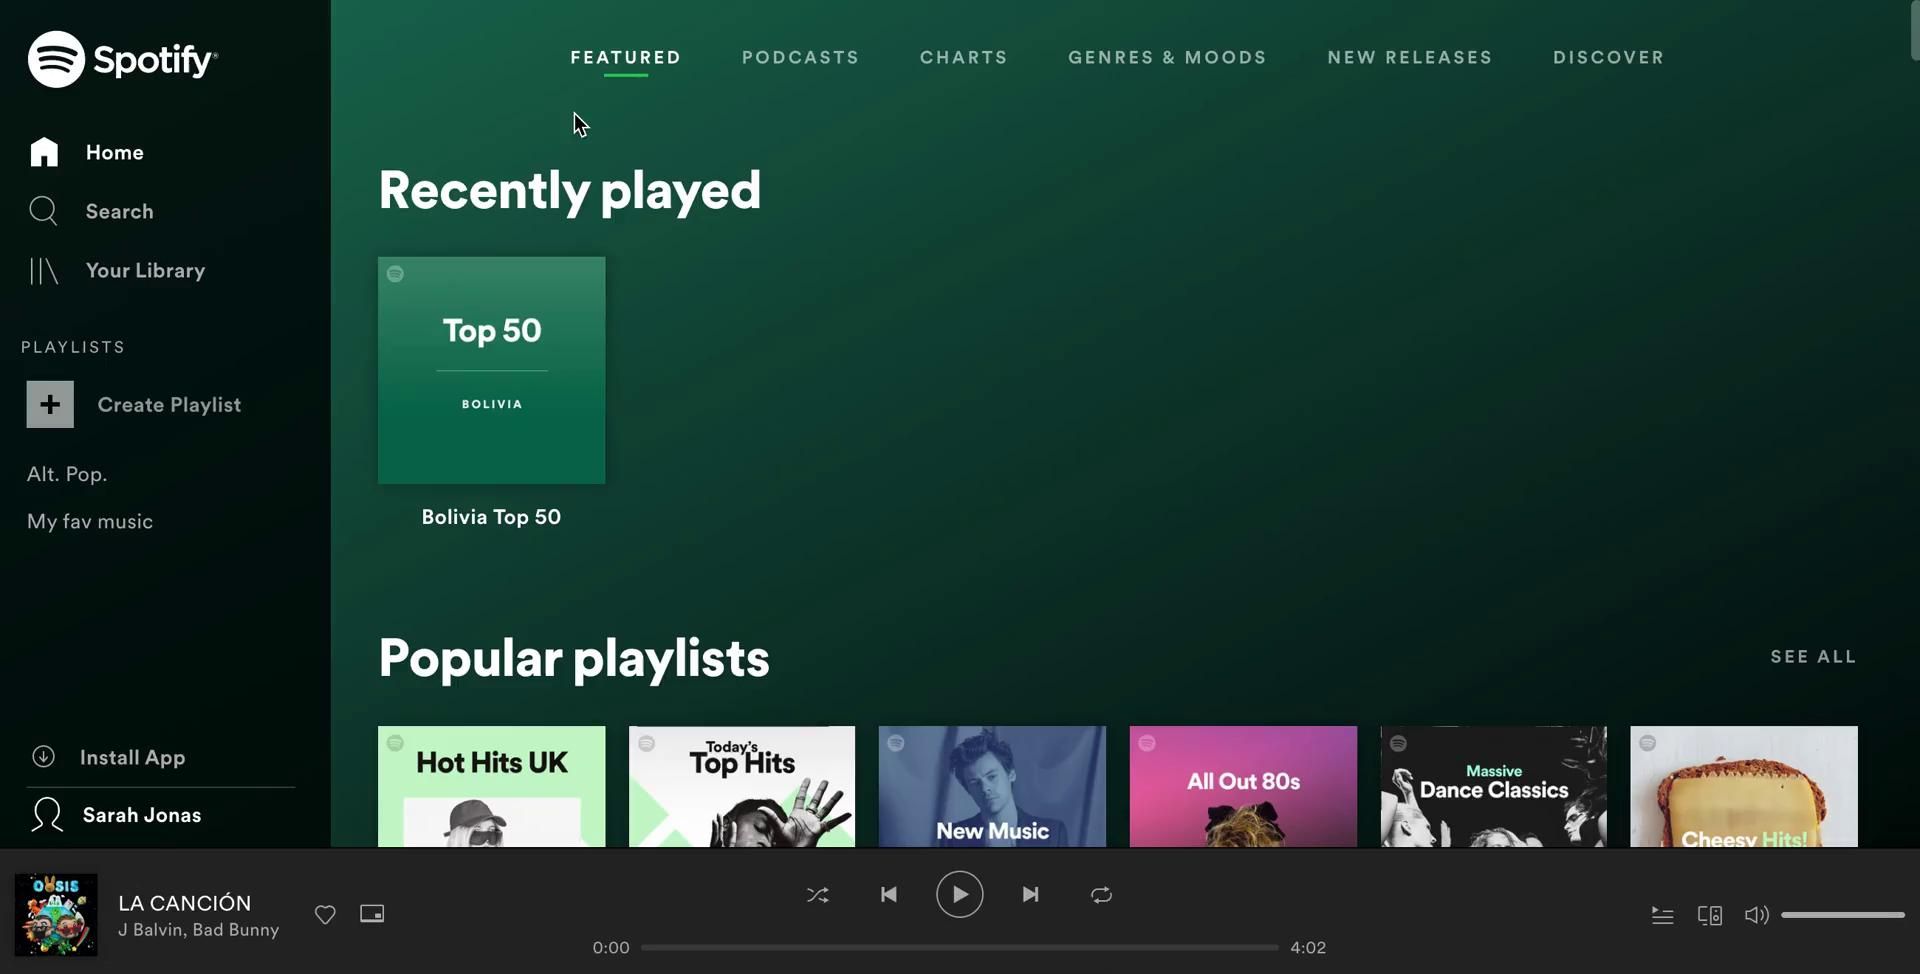Go to the previous track
Screen dimensions: 1920x974
888,895
